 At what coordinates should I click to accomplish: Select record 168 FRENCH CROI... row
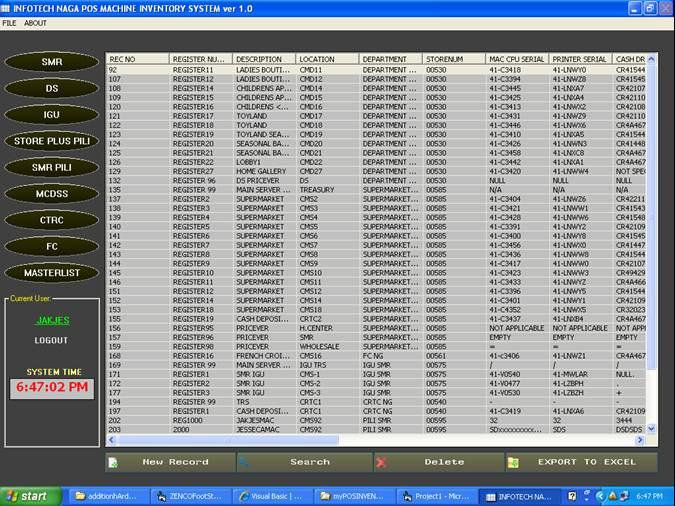click(376, 356)
